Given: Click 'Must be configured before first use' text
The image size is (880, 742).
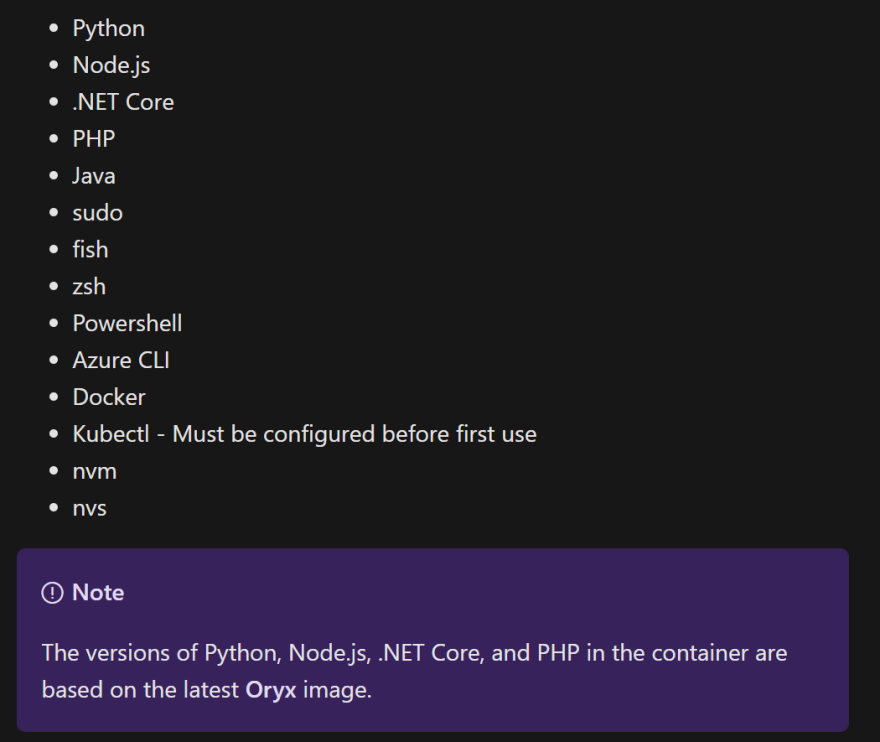Looking at the screenshot, I should point(354,434).
